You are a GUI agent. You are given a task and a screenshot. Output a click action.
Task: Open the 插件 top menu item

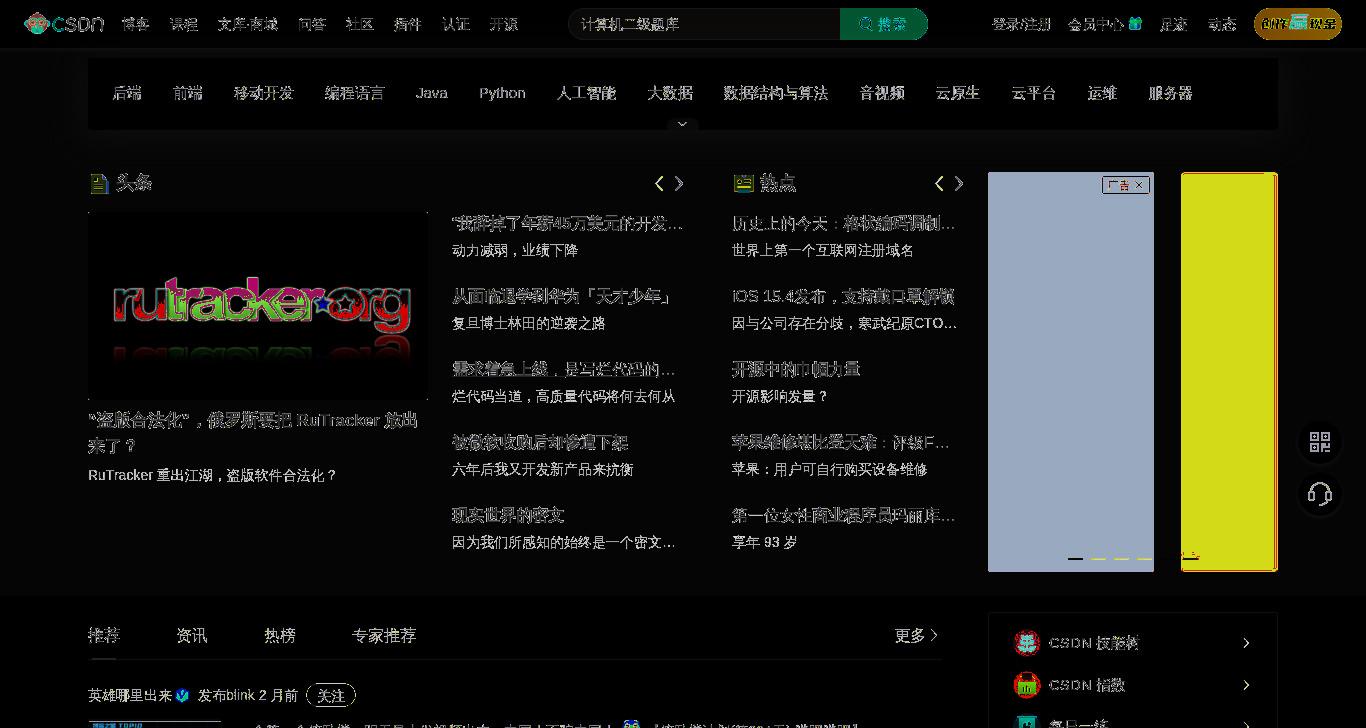(408, 24)
